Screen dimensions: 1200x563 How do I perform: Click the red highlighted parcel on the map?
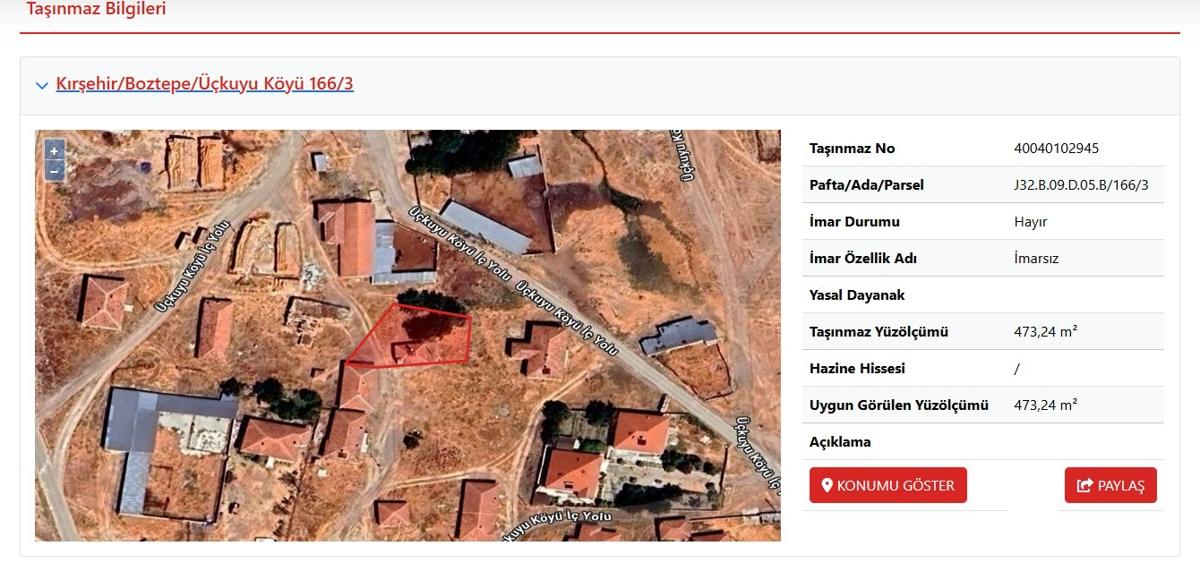tap(420, 337)
